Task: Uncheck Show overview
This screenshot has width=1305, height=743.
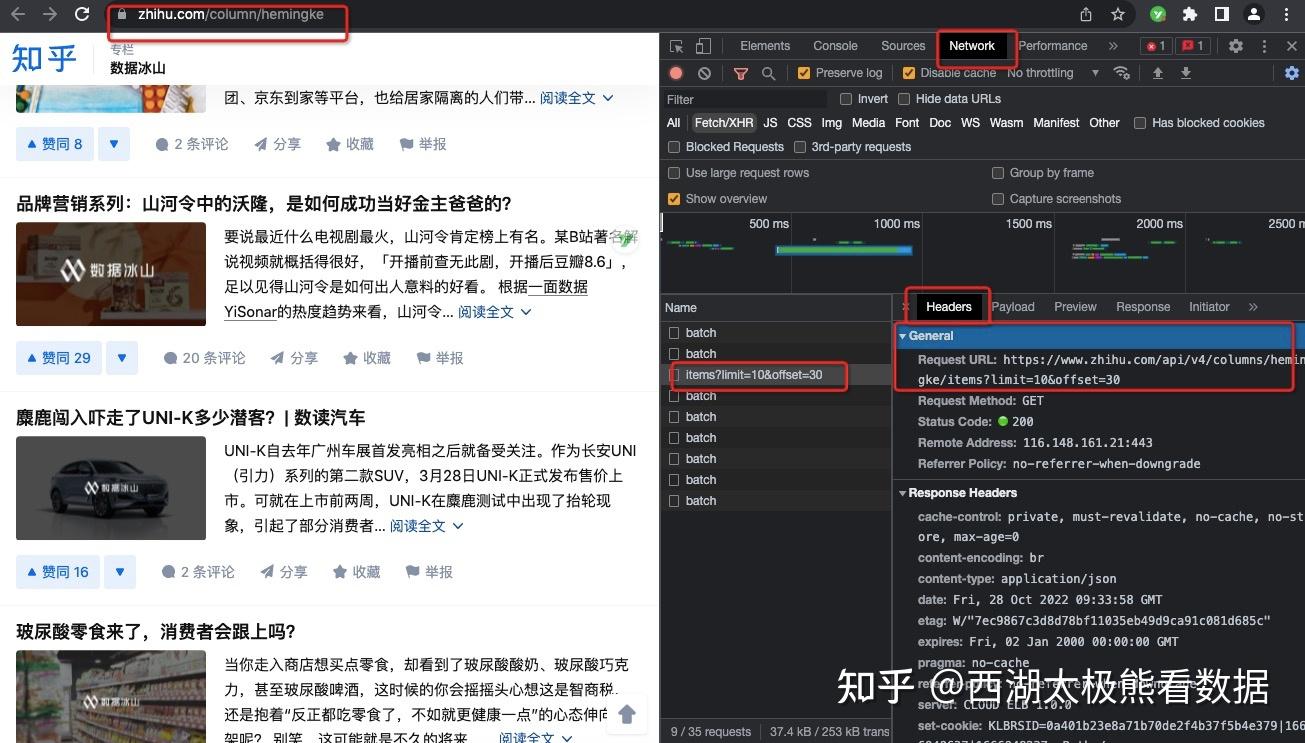Action: (674, 199)
